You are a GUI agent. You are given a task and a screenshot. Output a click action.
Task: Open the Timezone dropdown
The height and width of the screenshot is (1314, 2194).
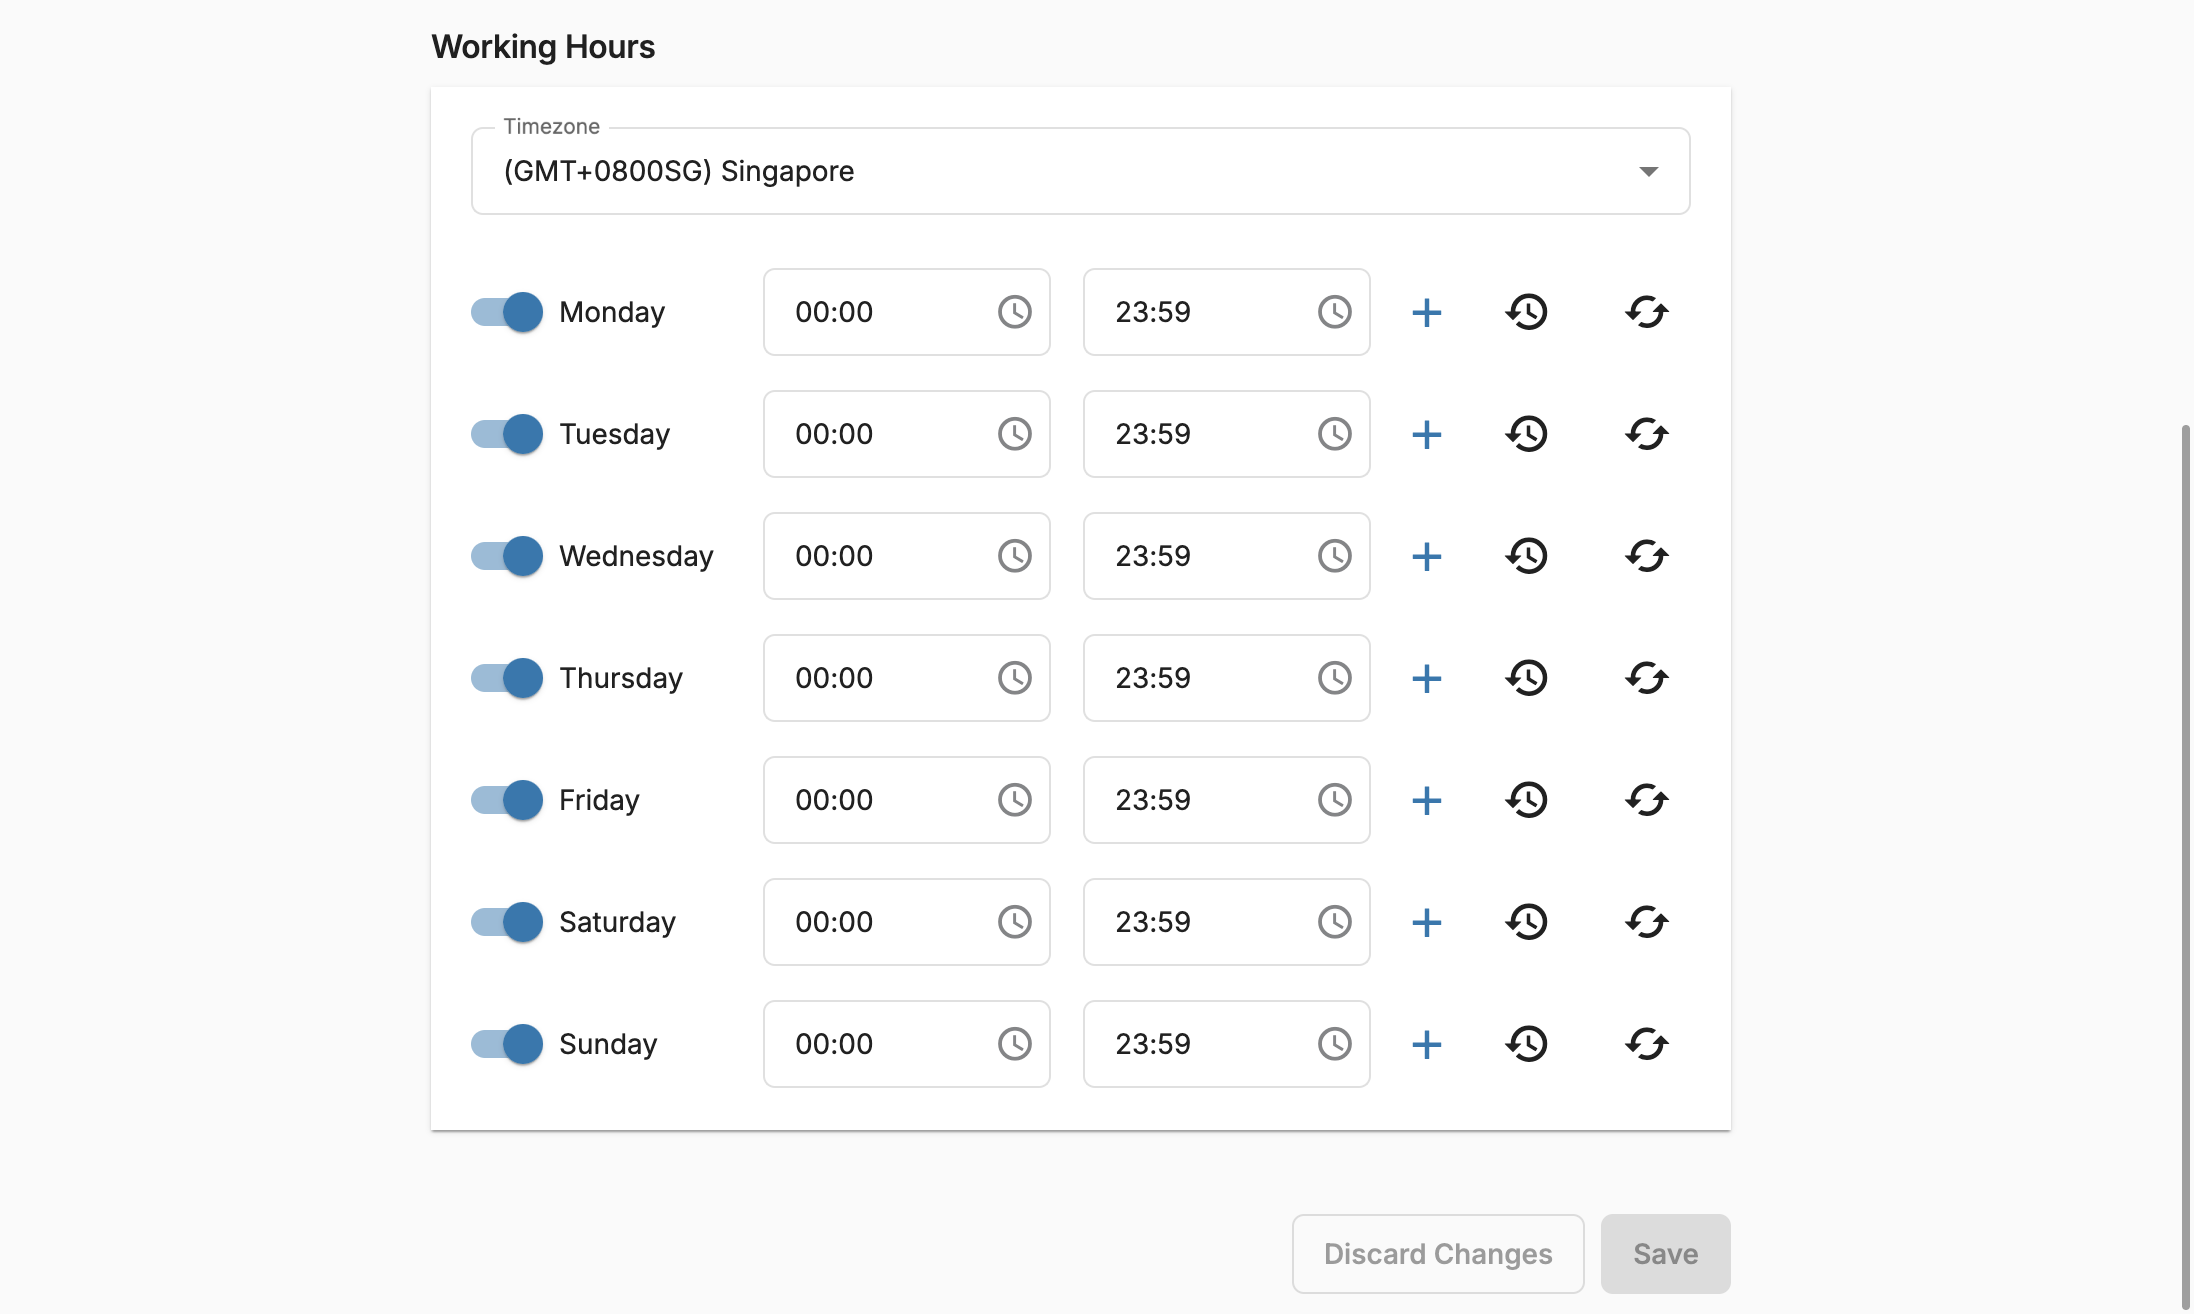[x=1080, y=171]
